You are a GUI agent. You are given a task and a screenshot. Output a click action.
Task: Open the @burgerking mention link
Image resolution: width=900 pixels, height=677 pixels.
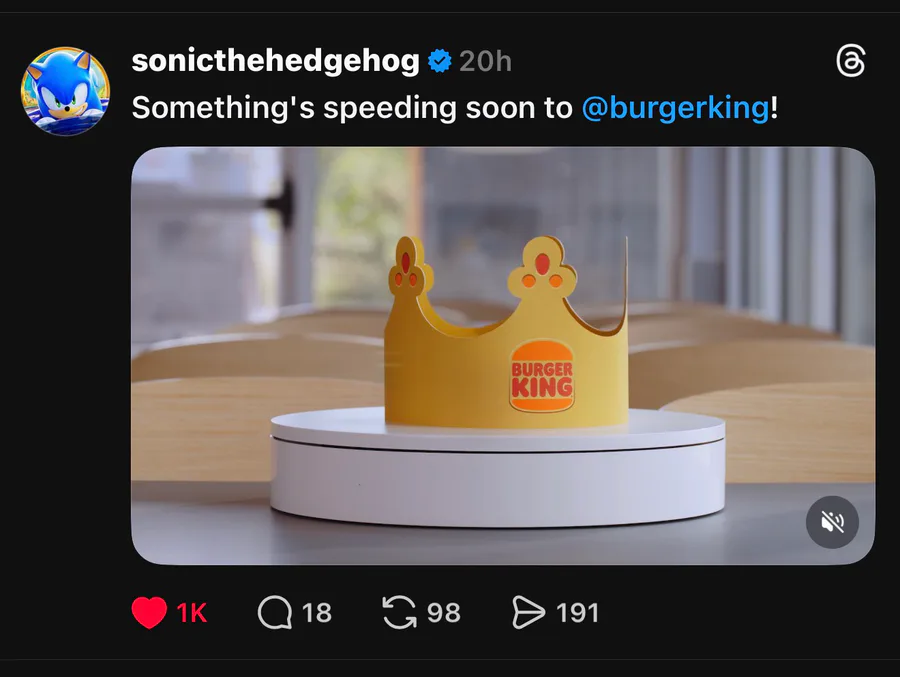[x=674, y=107]
